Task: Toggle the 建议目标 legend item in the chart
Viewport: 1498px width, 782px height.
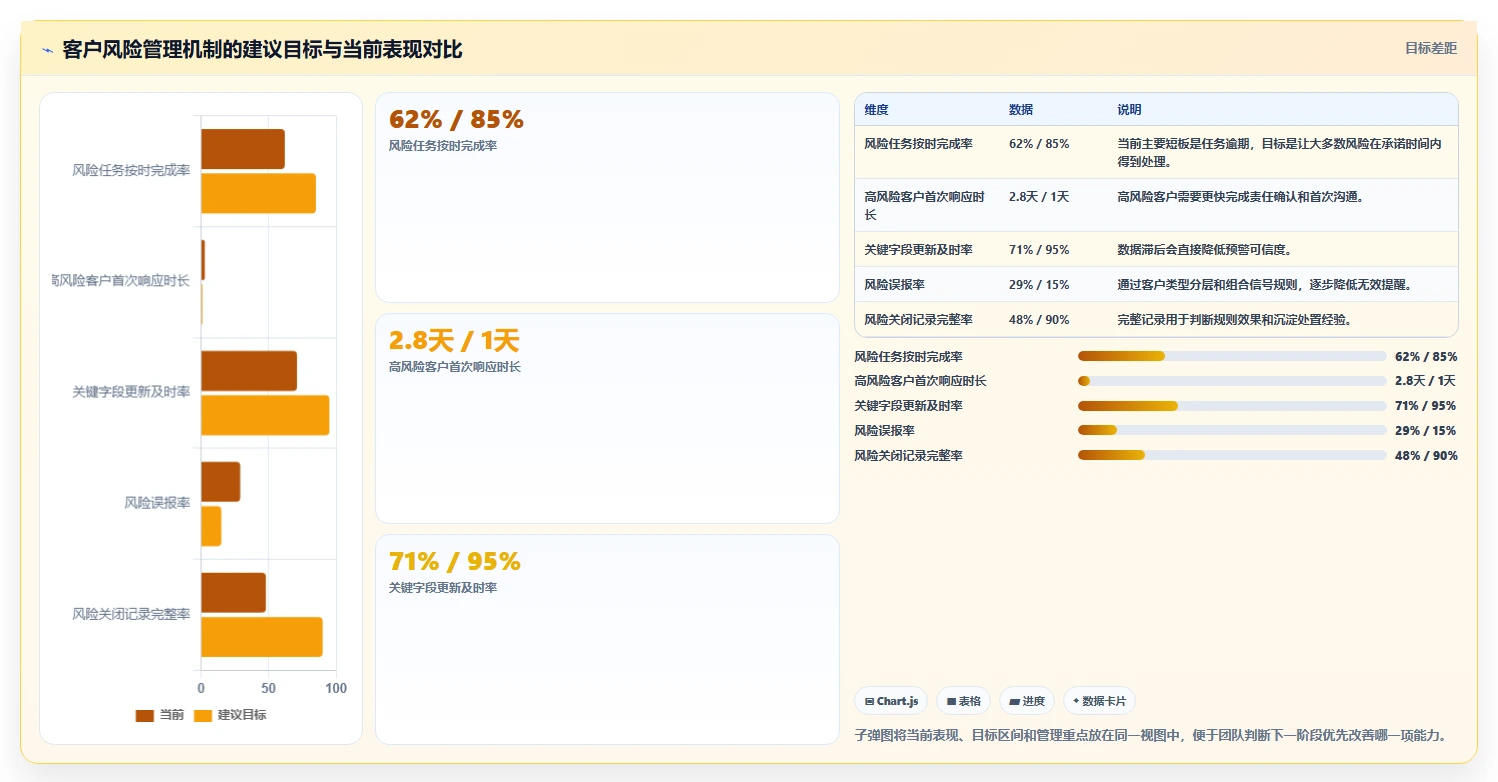Action: point(230,715)
